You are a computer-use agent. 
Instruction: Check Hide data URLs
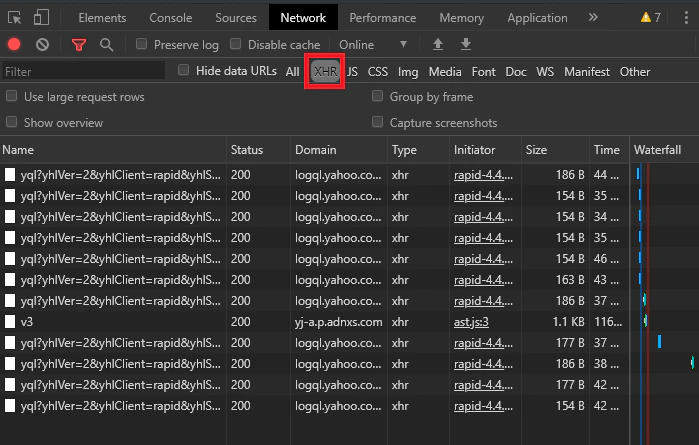point(183,70)
